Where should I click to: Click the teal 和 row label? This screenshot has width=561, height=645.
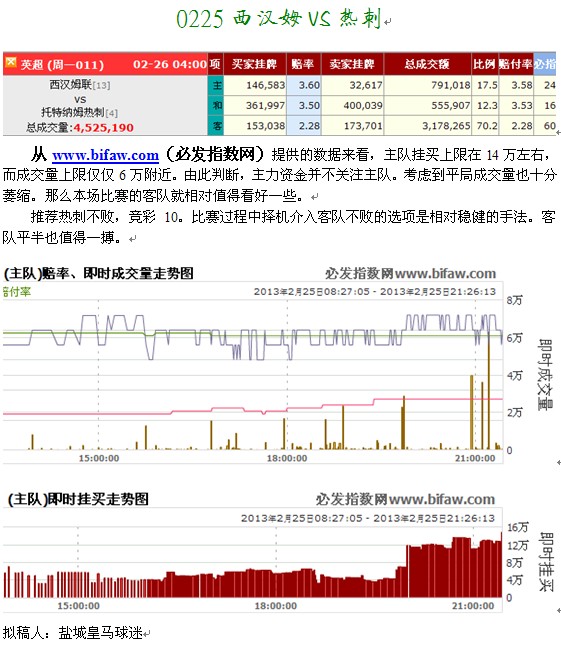tap(216, 105)
